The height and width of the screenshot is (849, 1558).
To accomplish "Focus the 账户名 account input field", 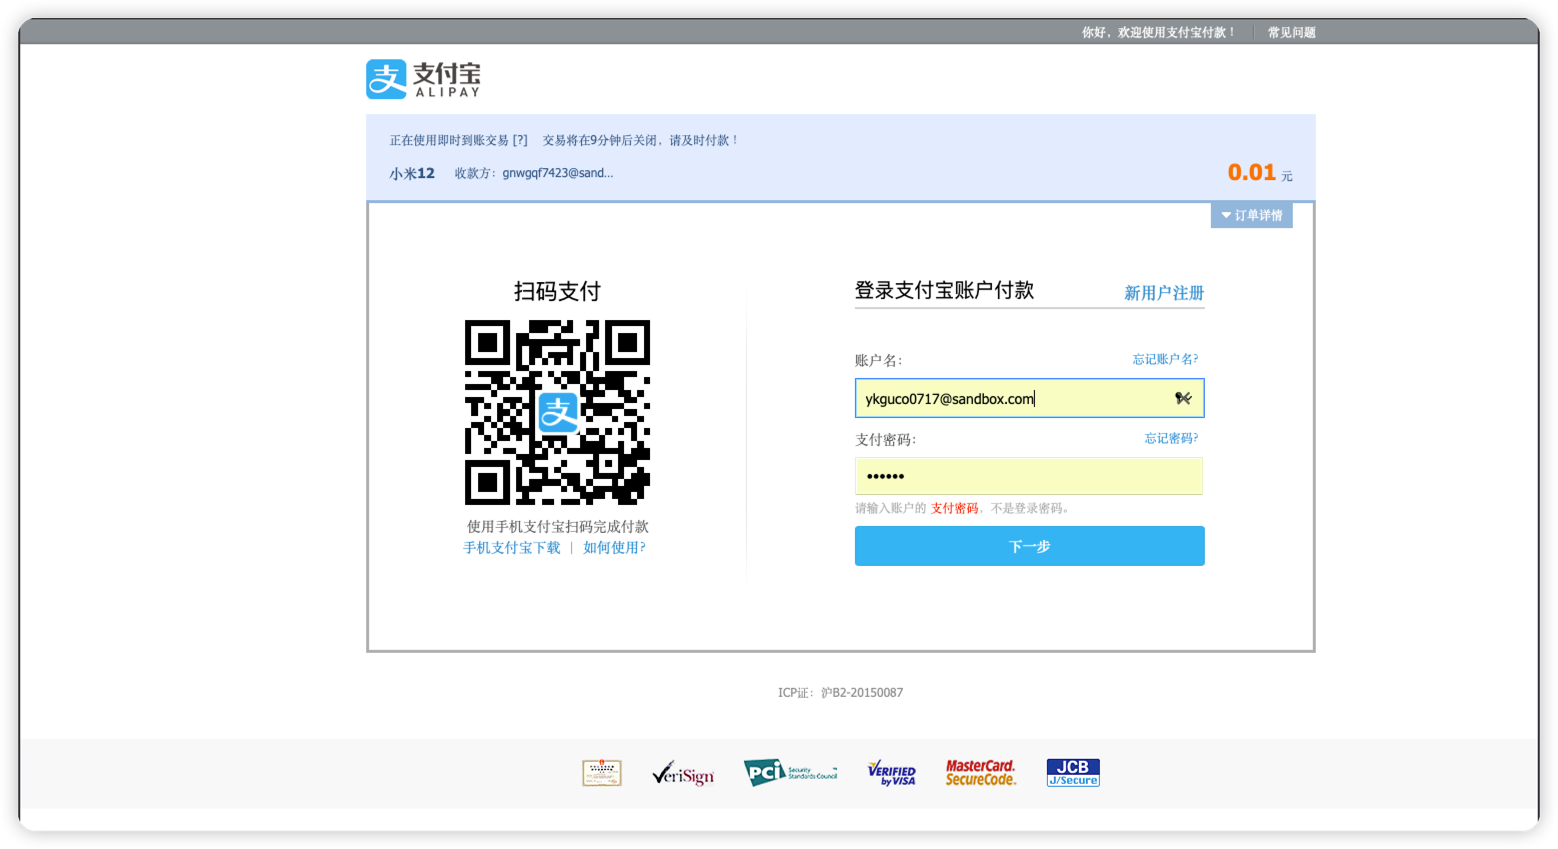I will 1029,398.
